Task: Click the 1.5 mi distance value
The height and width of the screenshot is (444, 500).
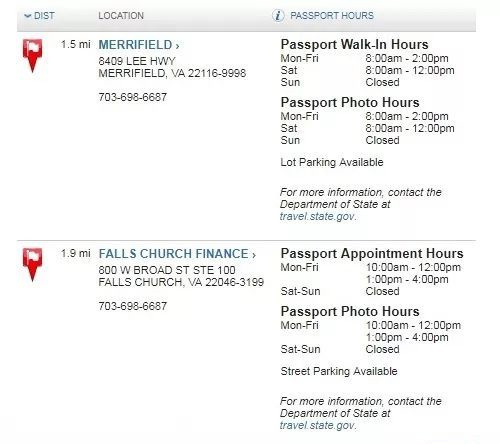Action: click(76, 44)
